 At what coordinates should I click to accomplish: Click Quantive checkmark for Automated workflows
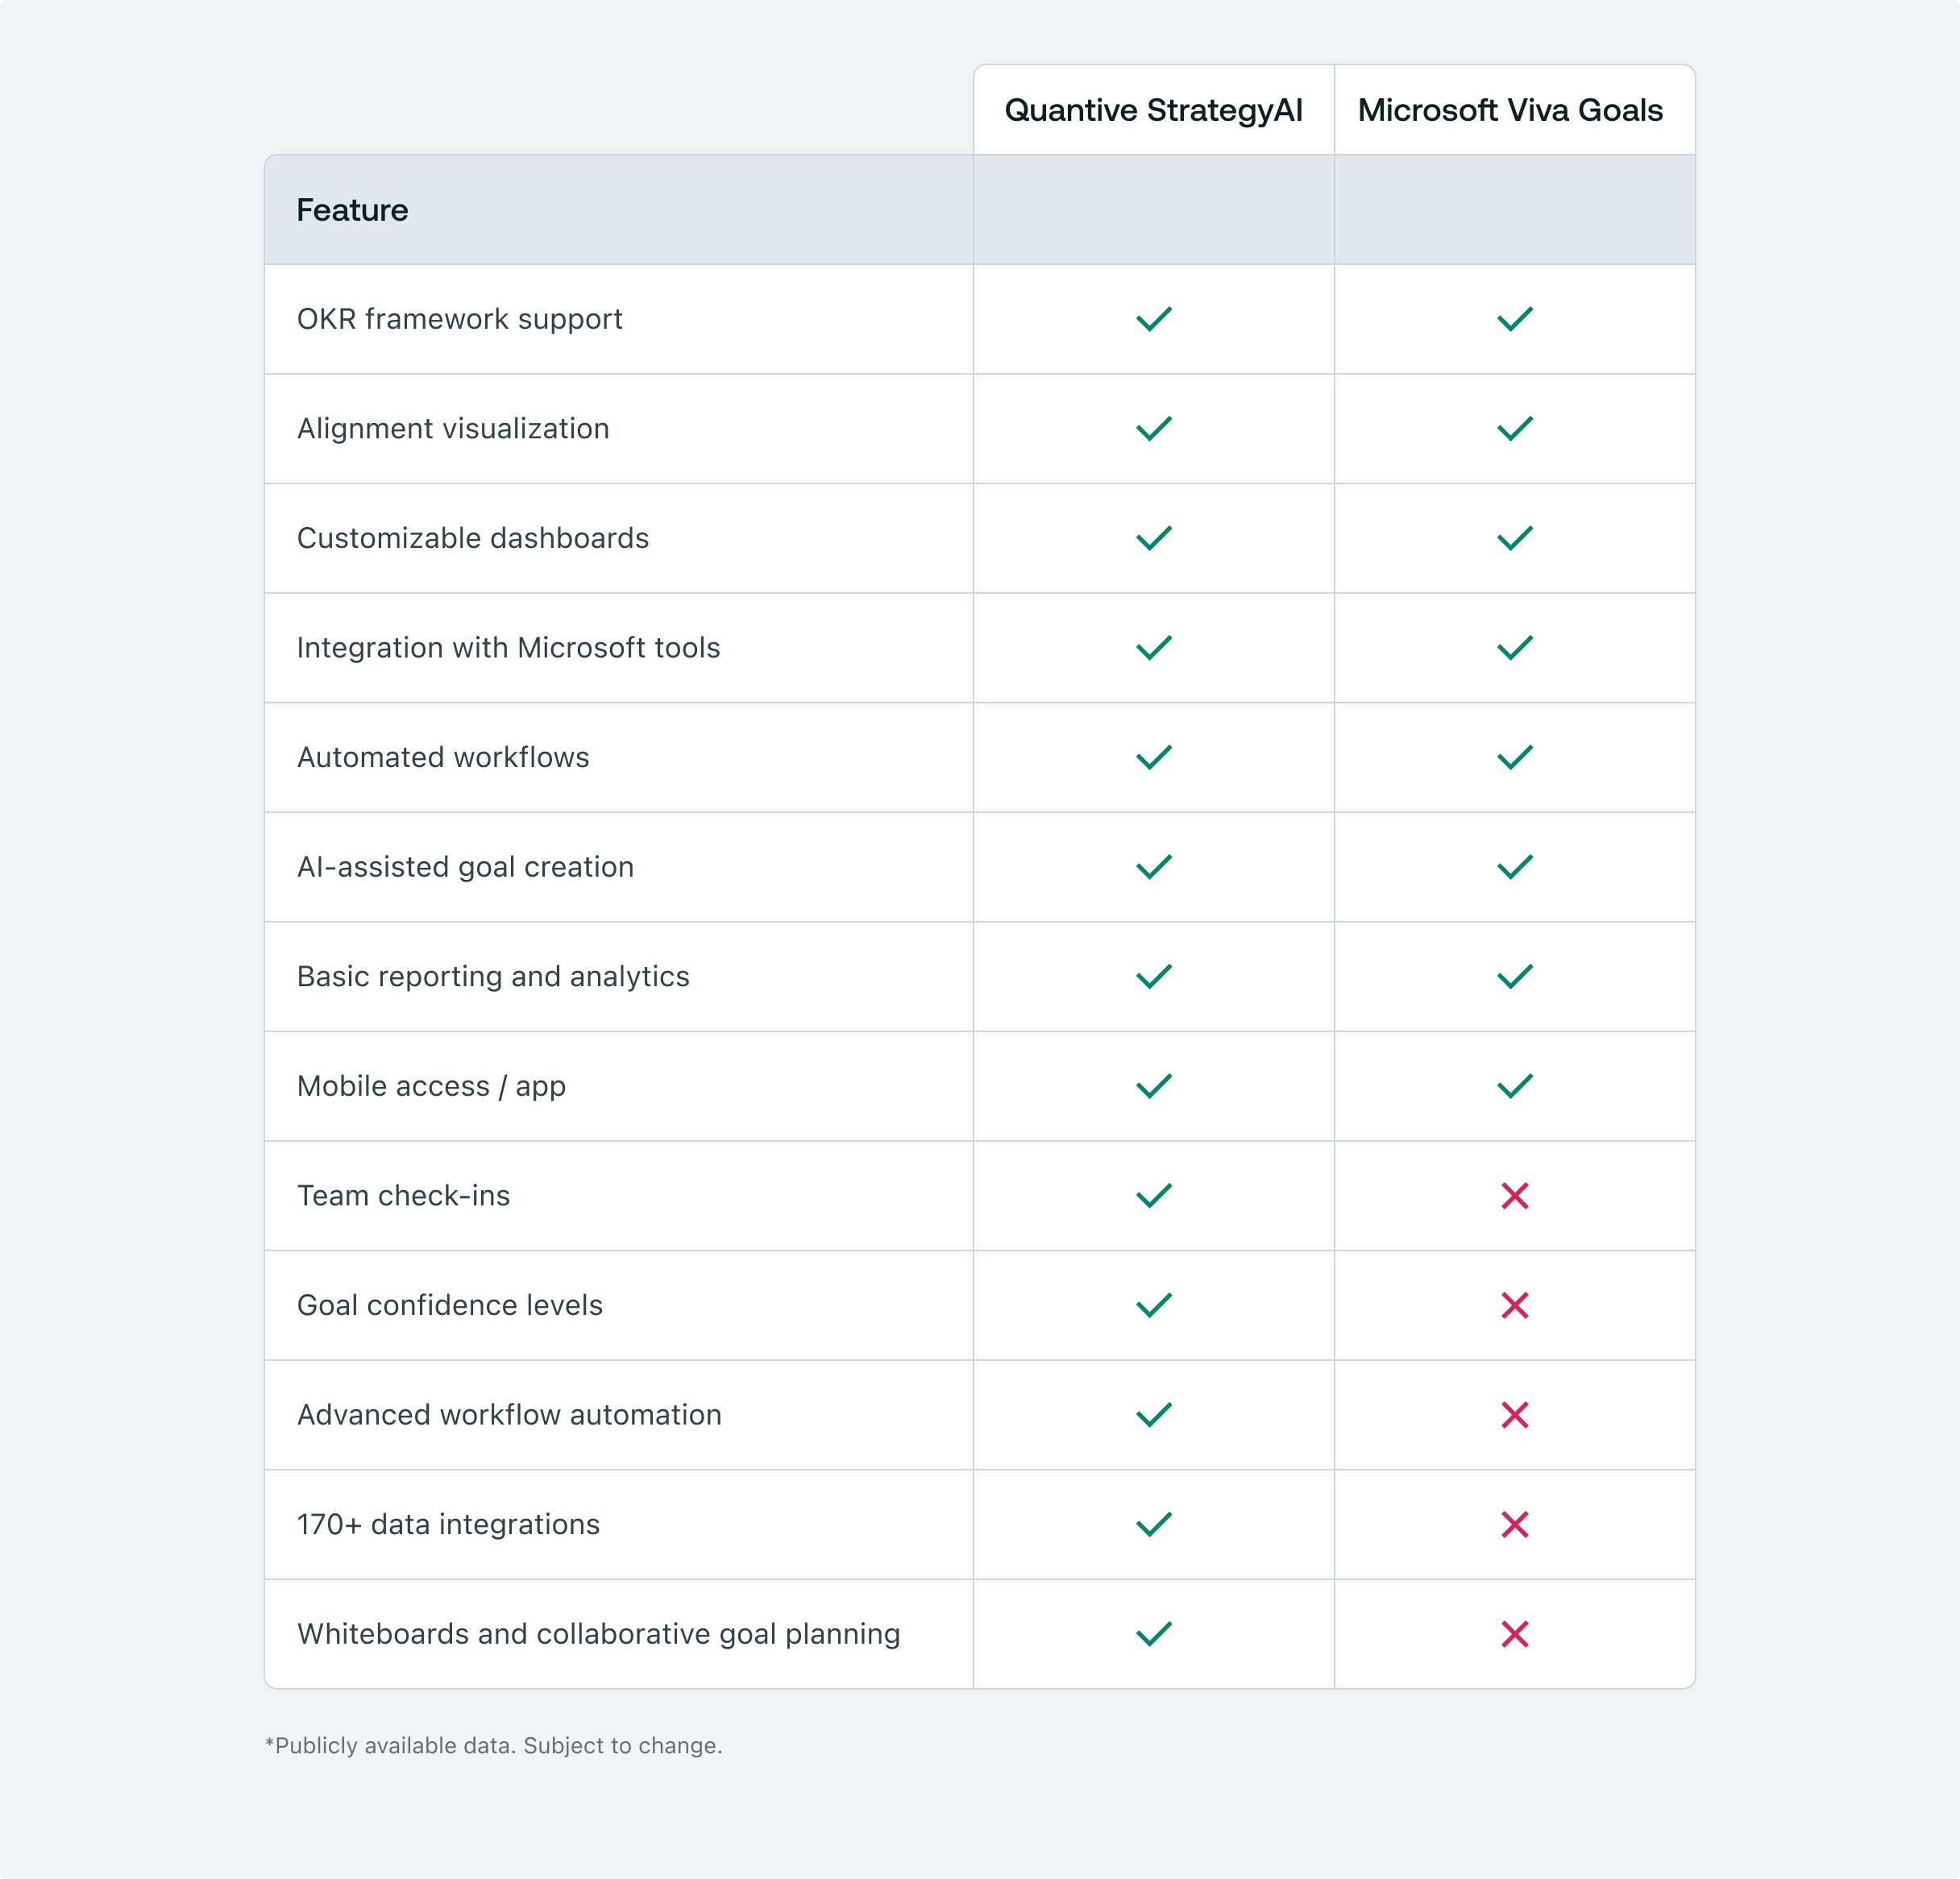1153,757
